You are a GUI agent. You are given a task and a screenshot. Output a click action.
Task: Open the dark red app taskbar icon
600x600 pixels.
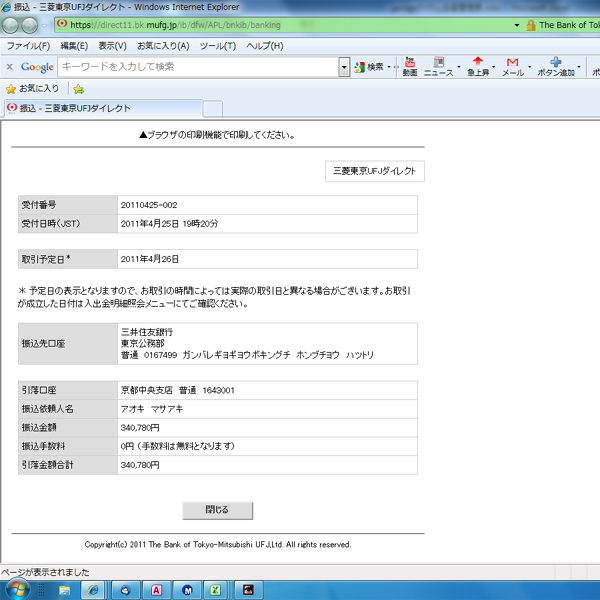248,590
